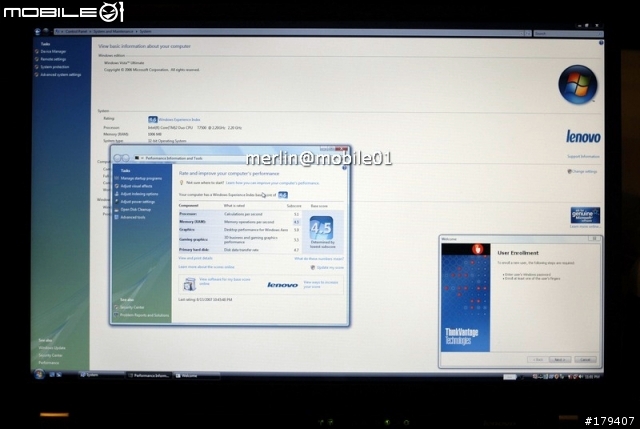Open Performance under See also in System window
640x429 pixels.
(49, 363)
